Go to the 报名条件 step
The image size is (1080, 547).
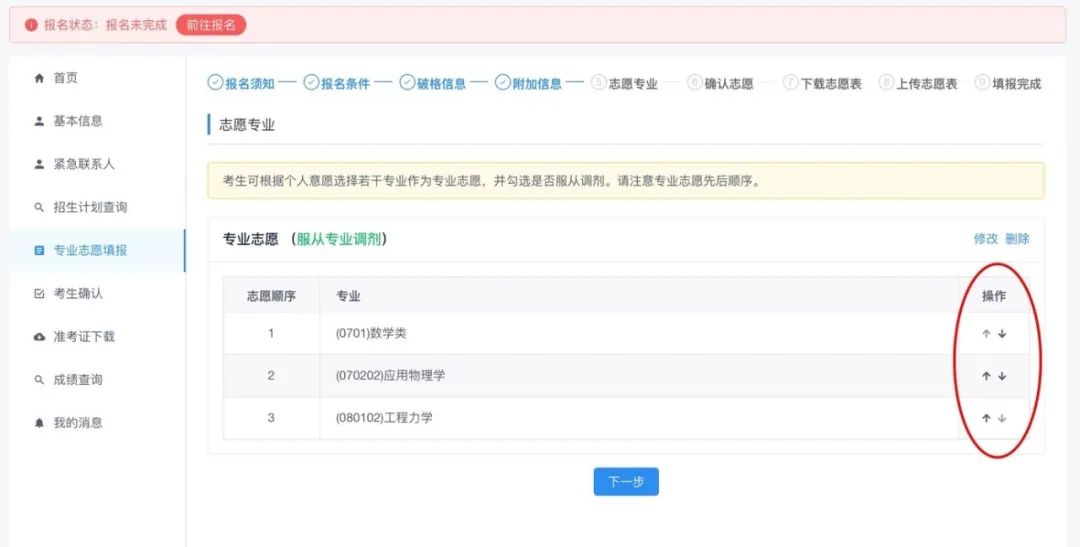click(345, 83)
